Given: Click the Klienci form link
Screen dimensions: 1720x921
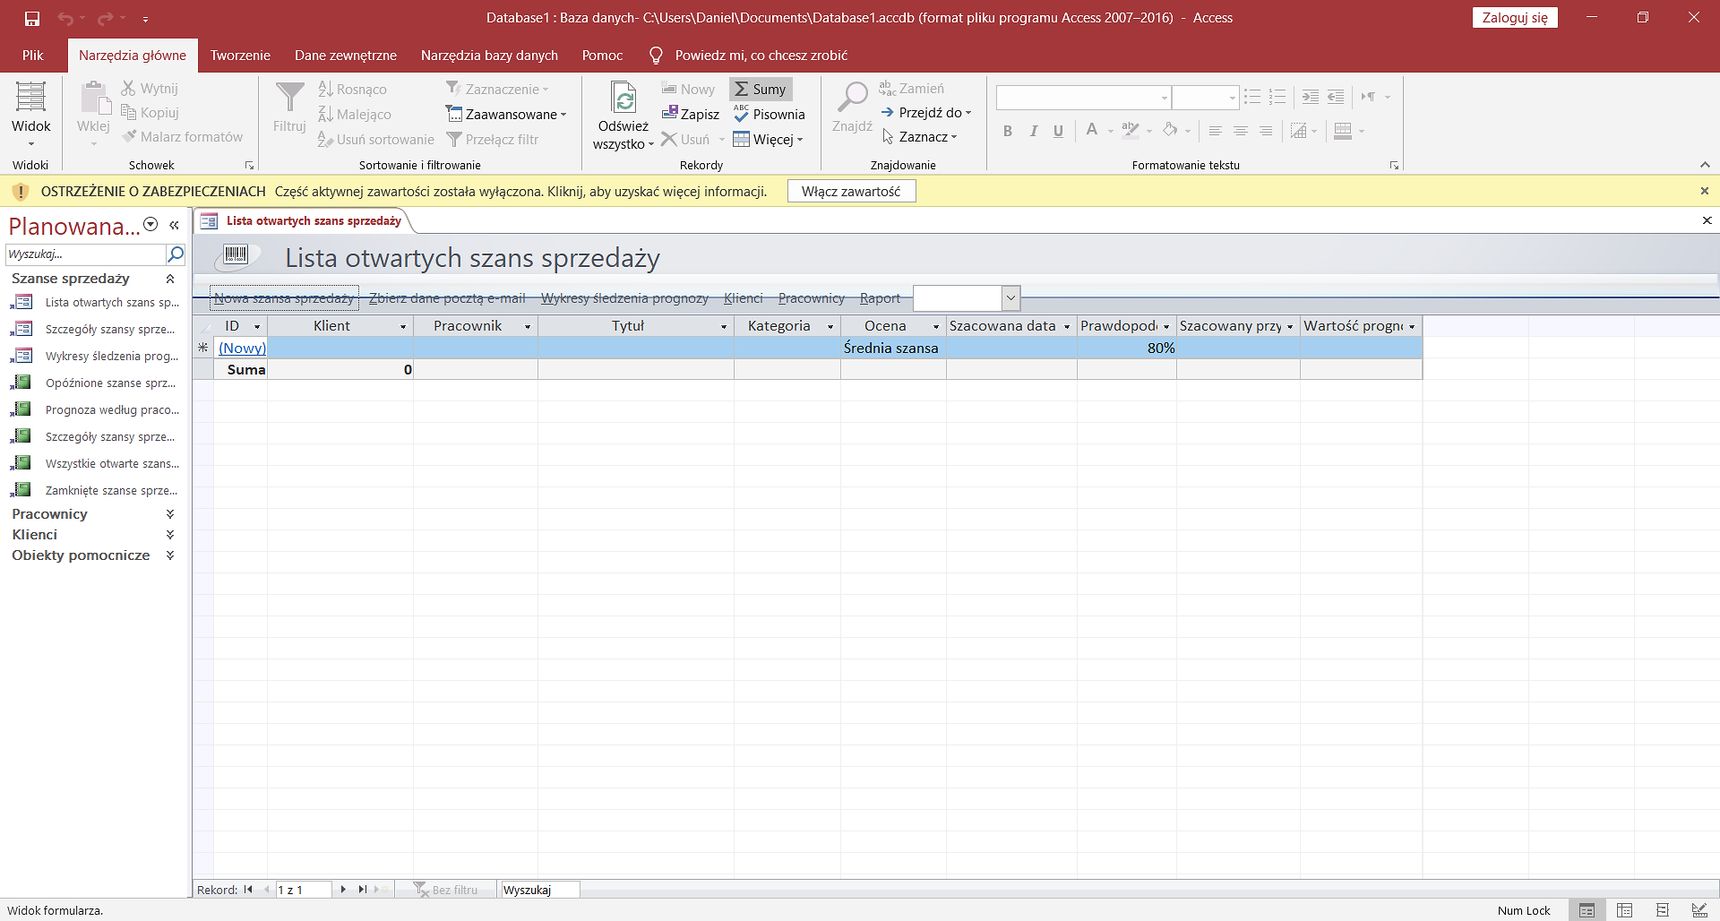Looking at the screenshot, I should [x=743, y=298].
